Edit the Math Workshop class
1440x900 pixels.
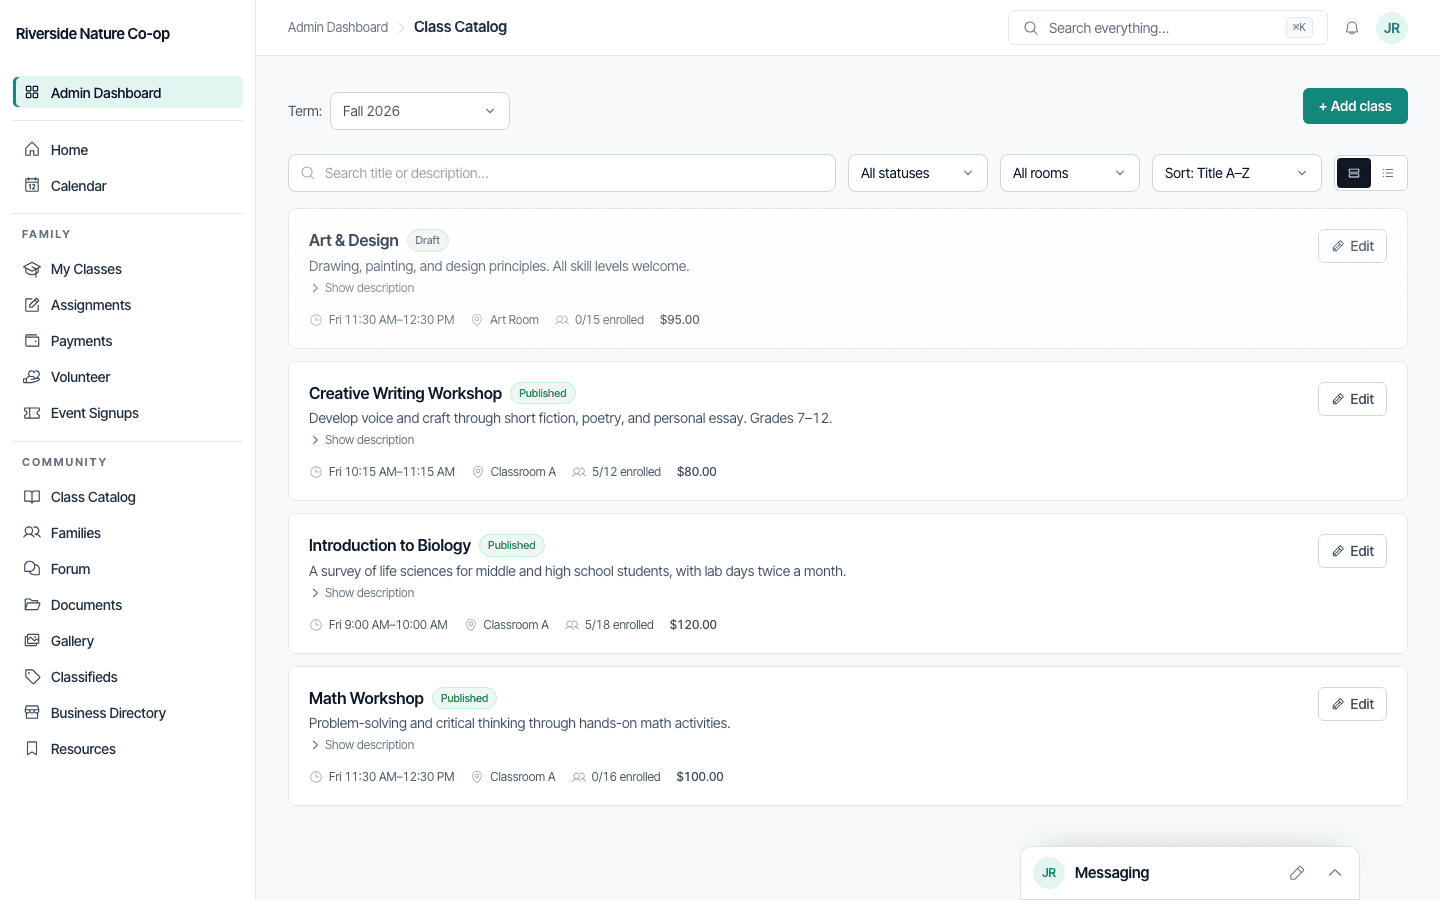[x=1352, y=704]
